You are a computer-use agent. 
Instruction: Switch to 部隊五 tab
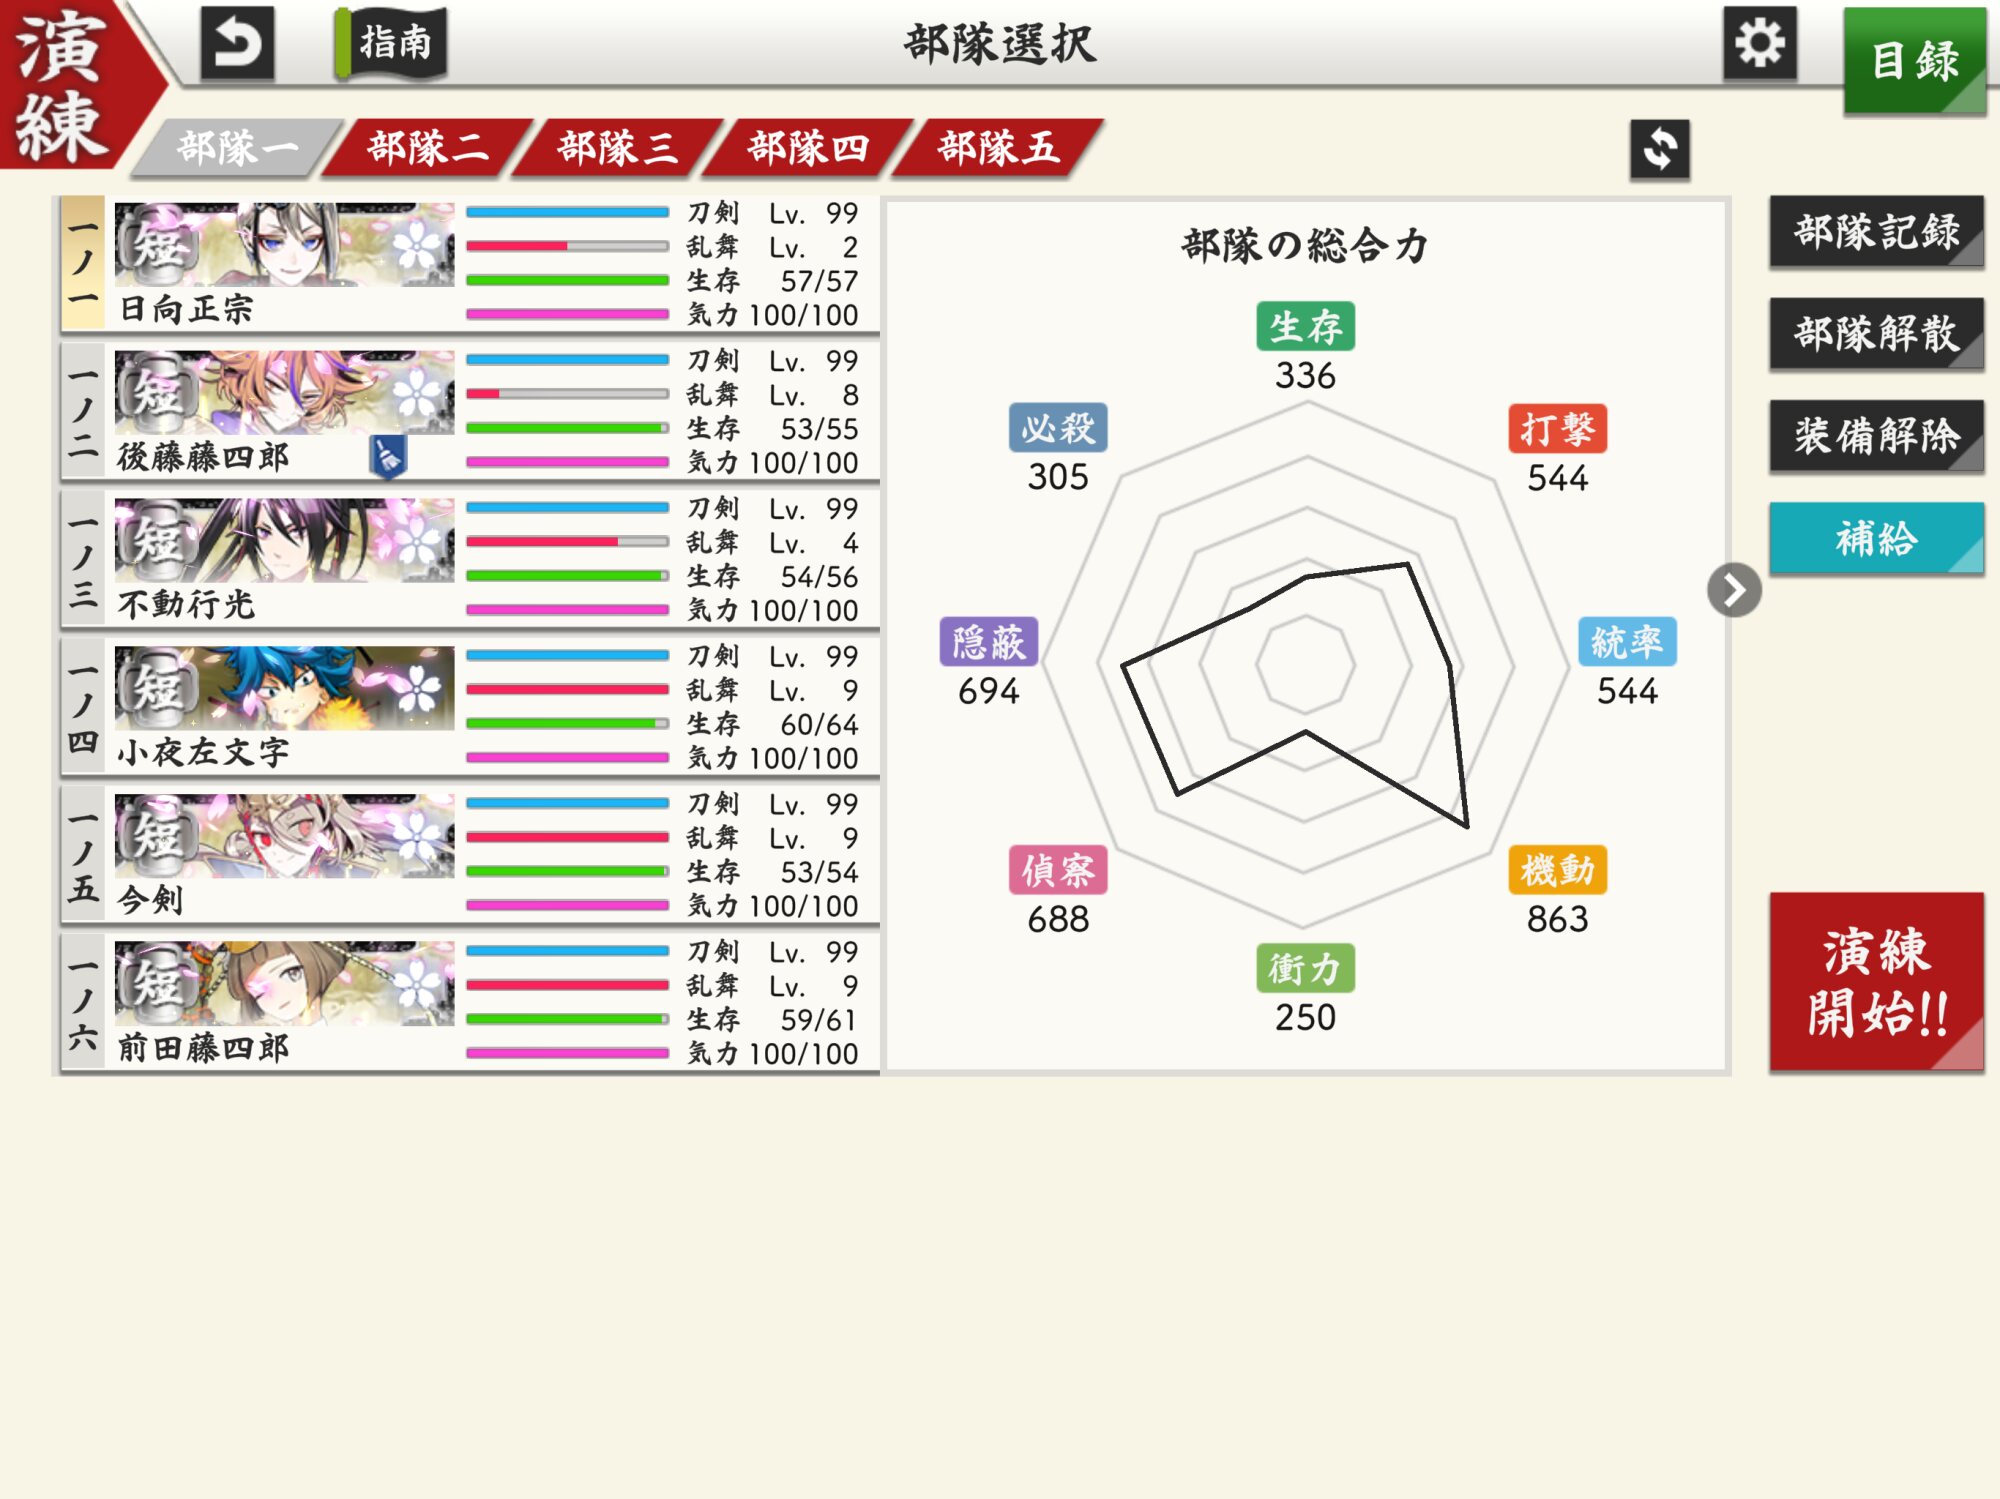pos(998,148)
